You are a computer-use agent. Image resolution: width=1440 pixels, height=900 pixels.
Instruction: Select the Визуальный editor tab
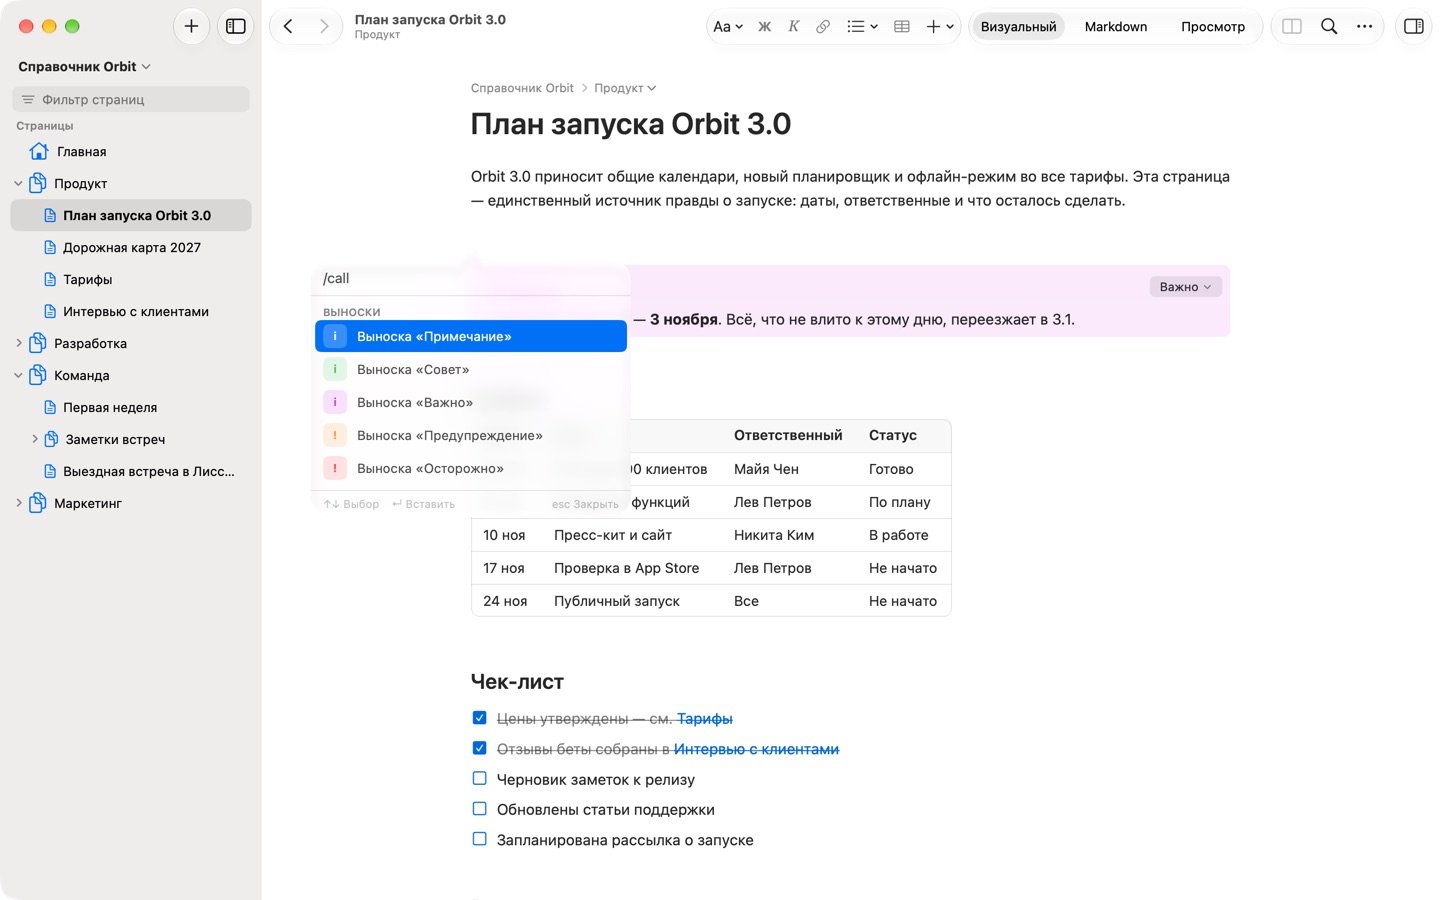(1018, 27)
